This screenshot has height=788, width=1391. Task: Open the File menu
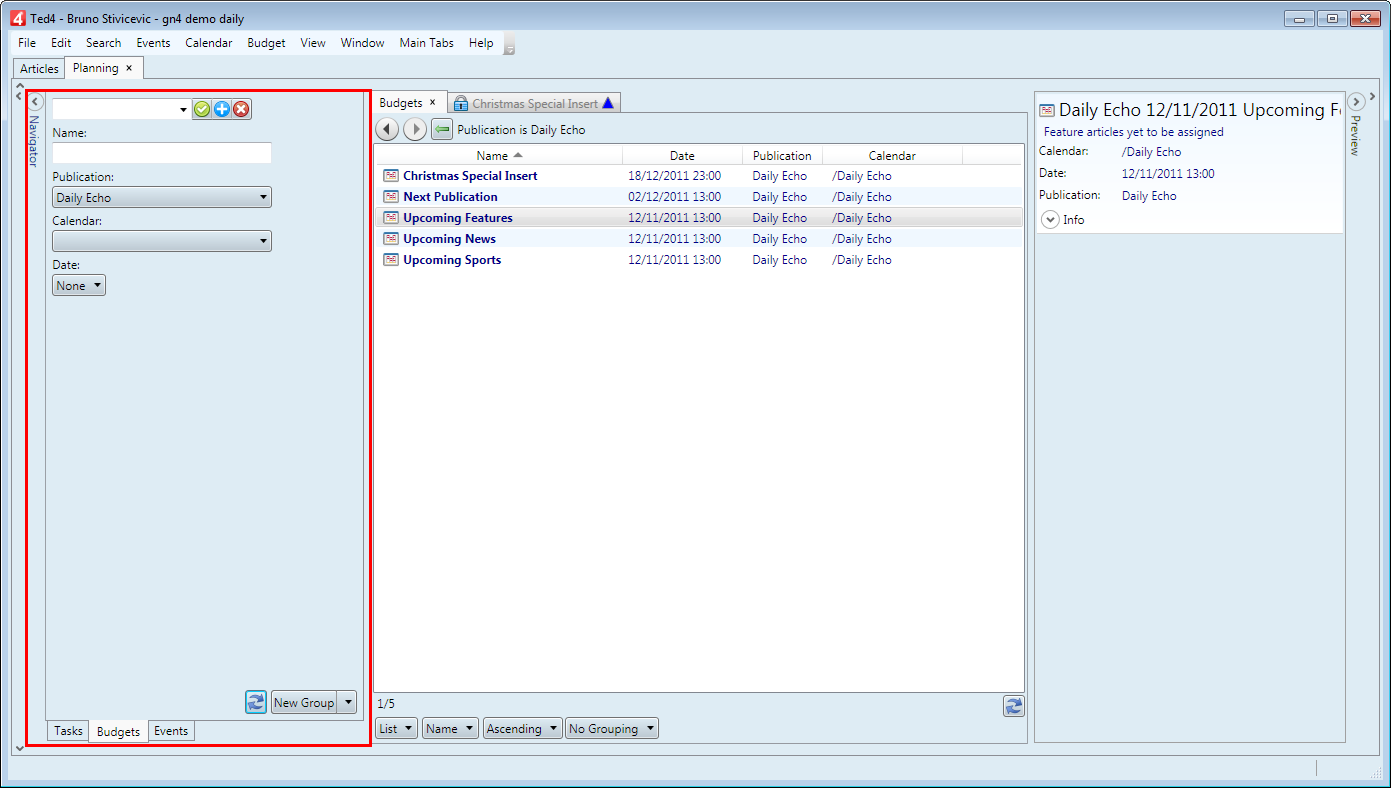[27, 43]
